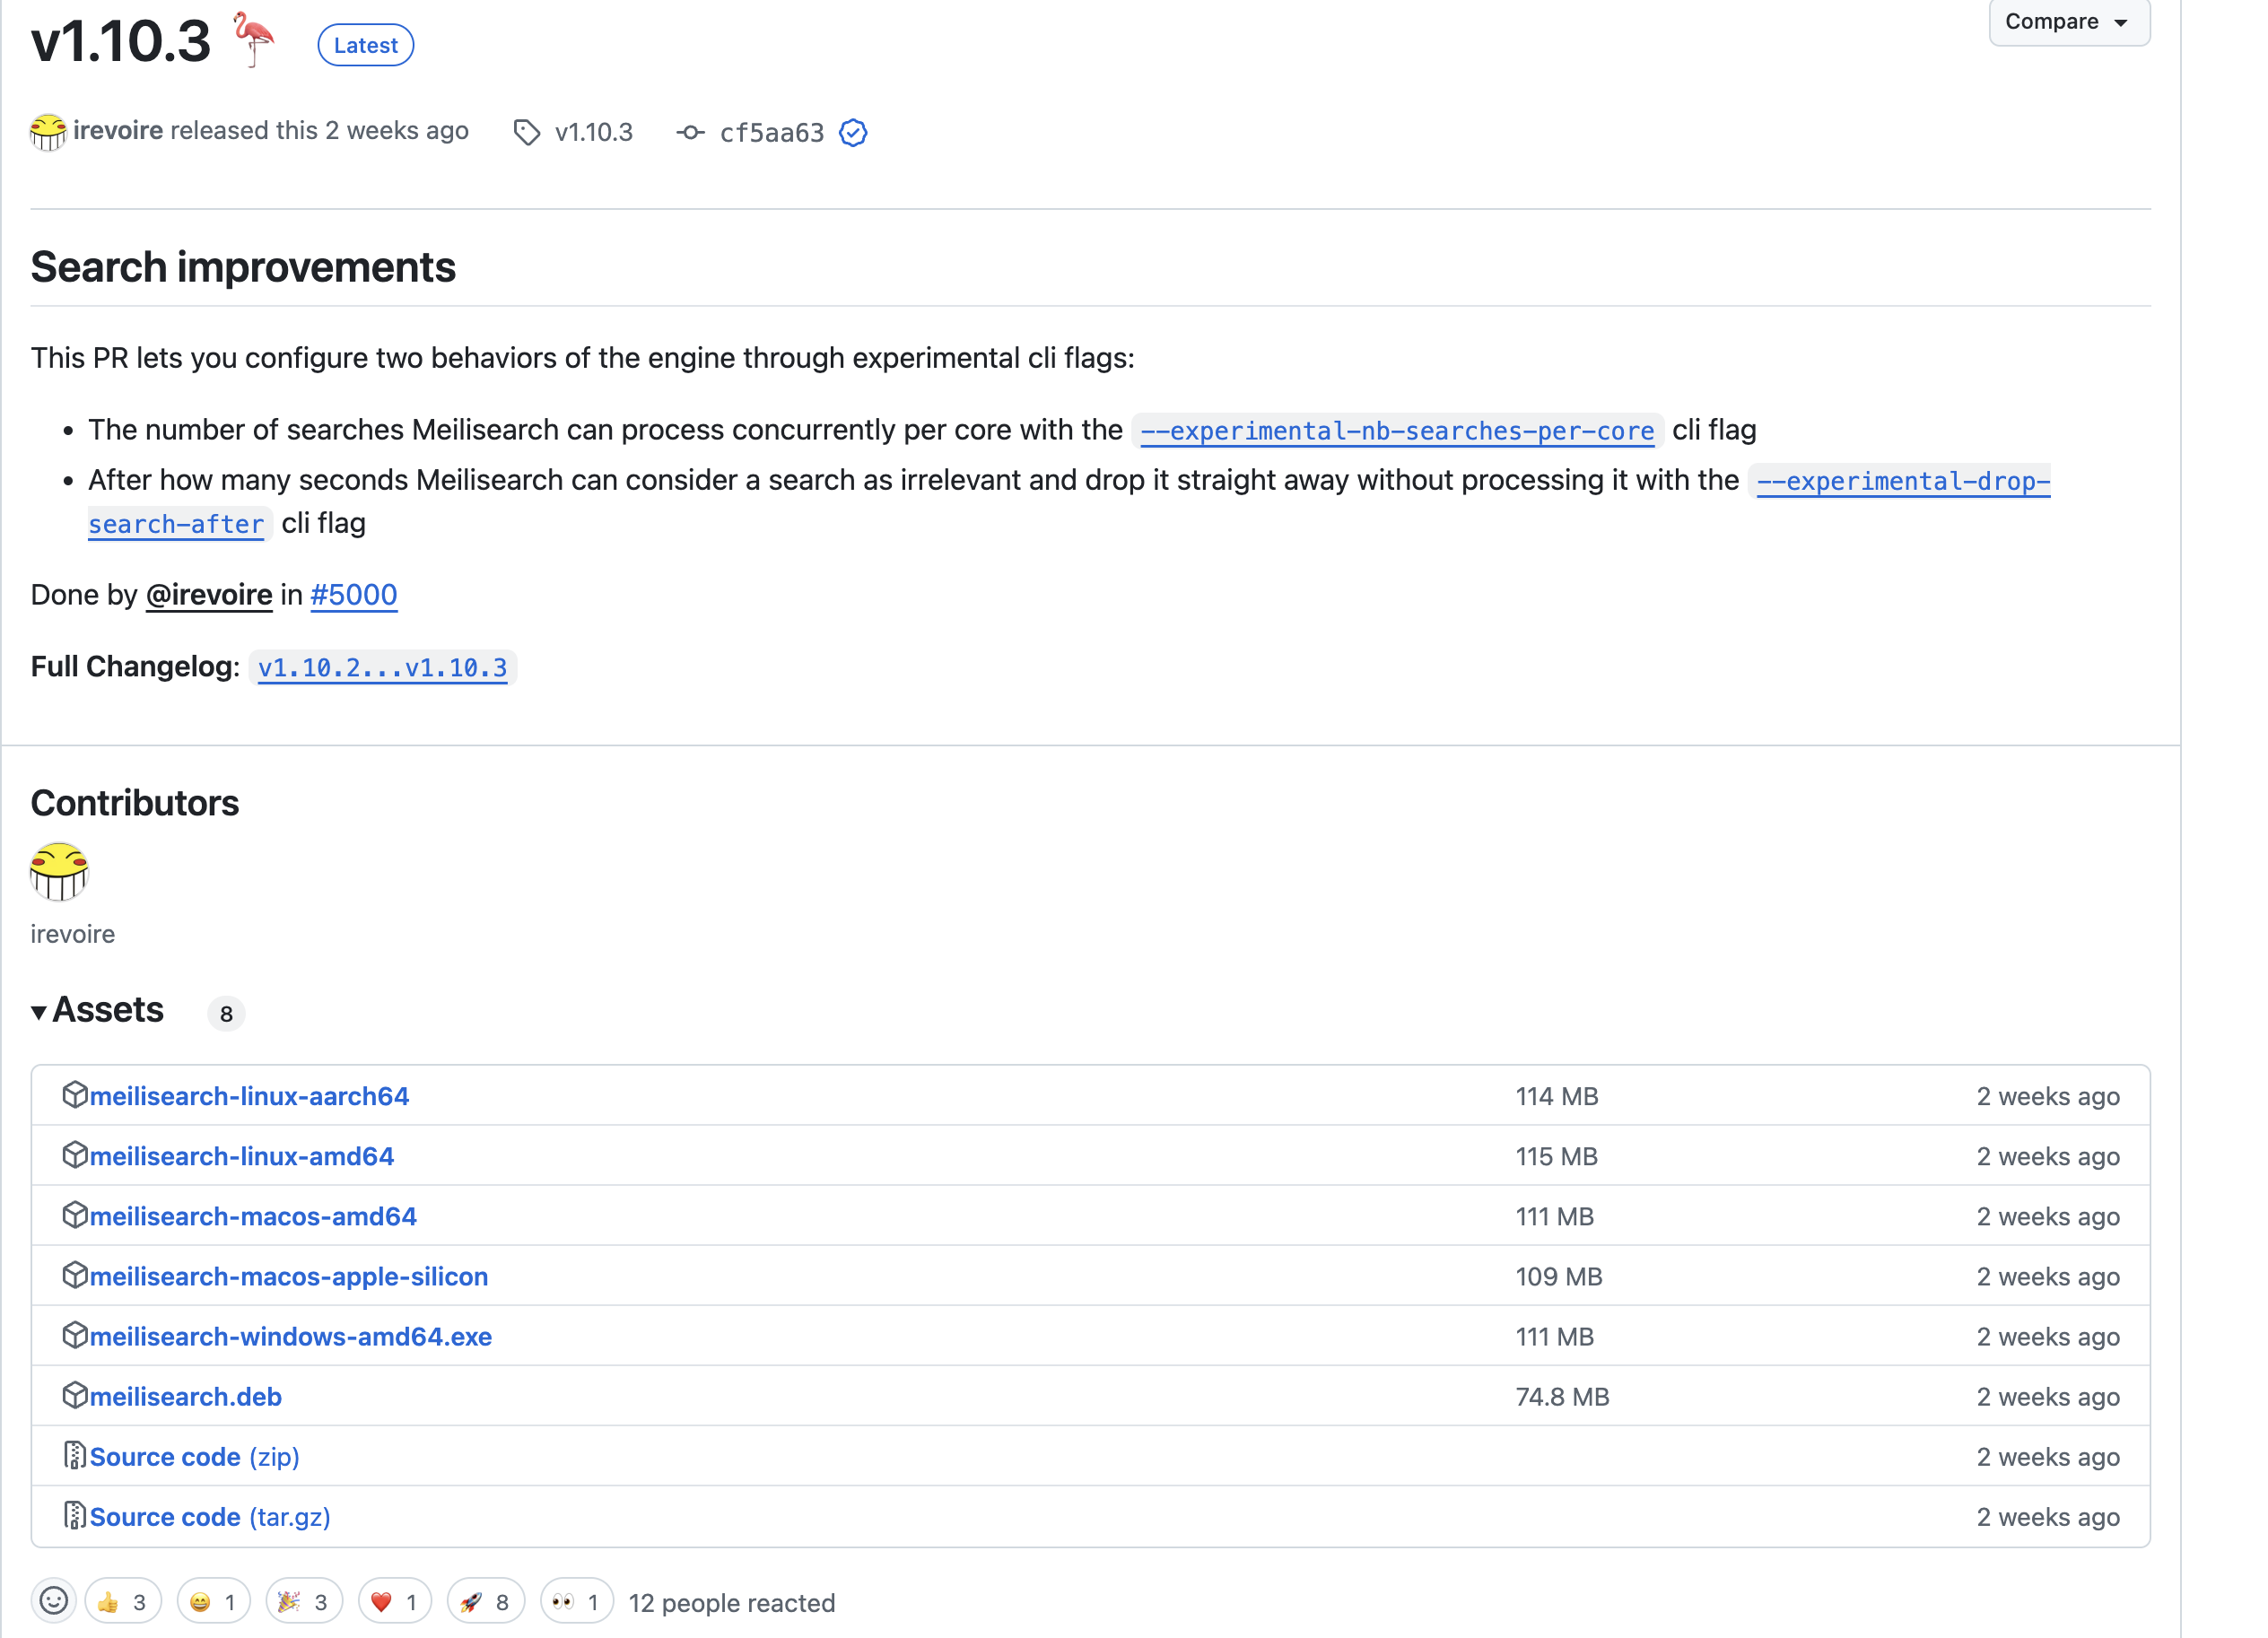Open the Compare dropdown
The width and height of the screenshot is (2268, 1638).
point(2067,22)
